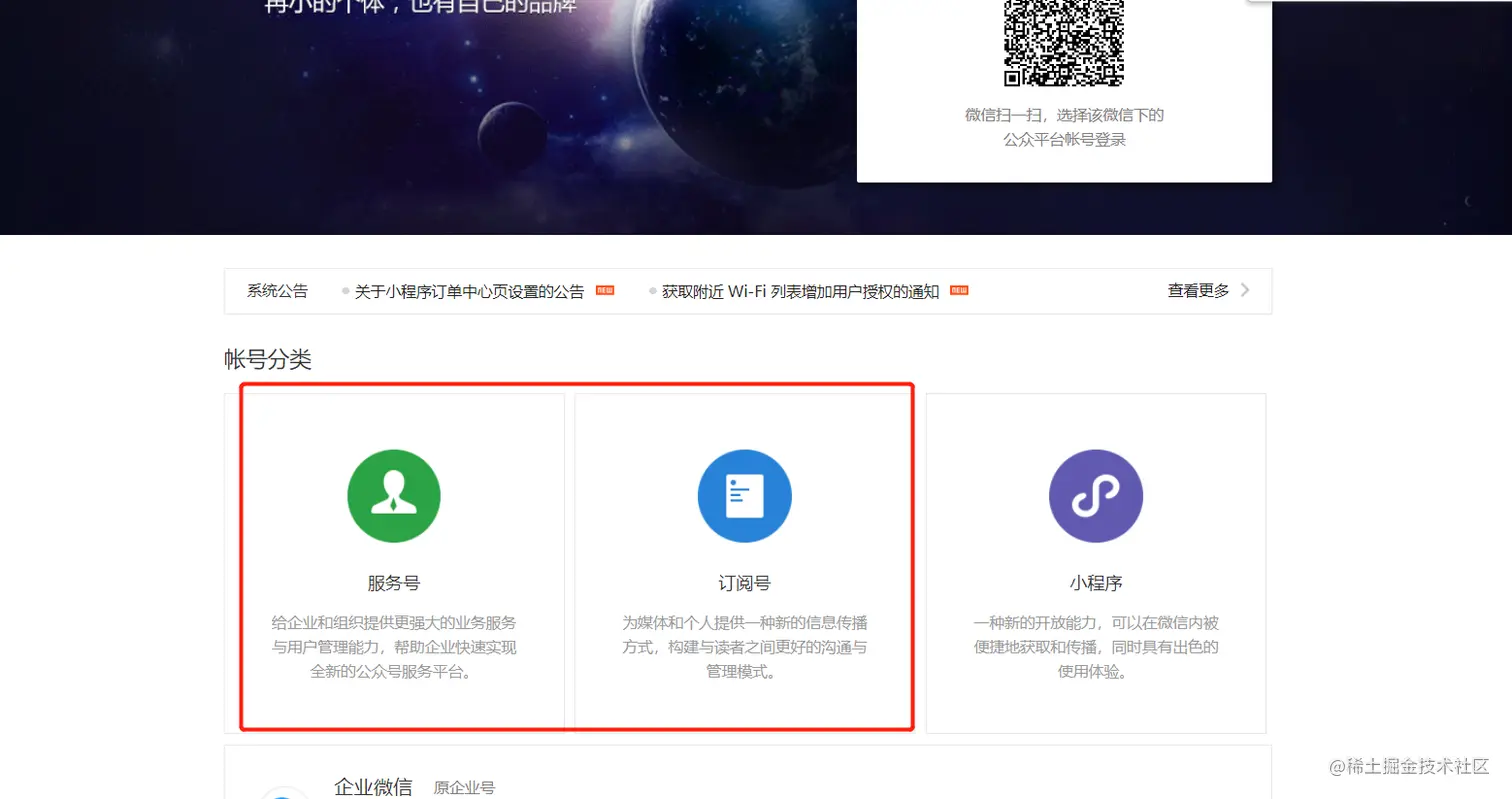The image size is (1512, 799).
Task: Click the 订阅号 description starting 为媒体和个人
Action: pos(745,647)
